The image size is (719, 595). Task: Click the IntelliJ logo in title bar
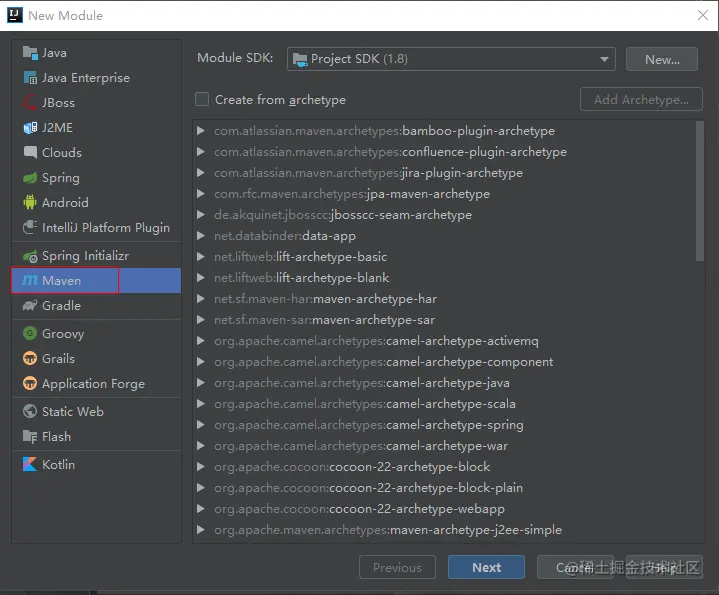(x=15, y=15)
